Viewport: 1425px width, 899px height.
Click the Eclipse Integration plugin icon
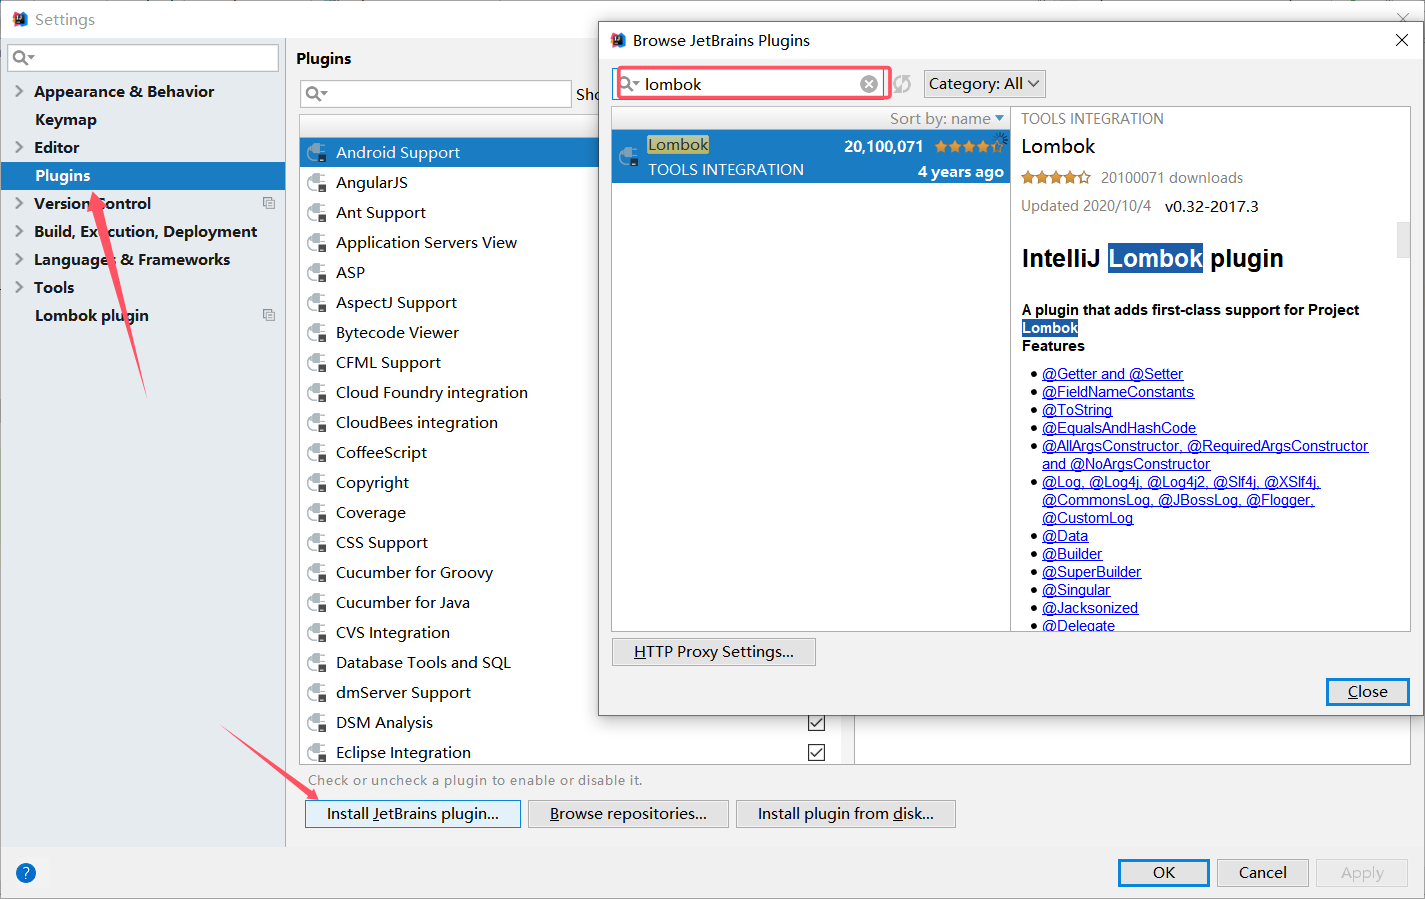pyautogui.click(x=317, y=753)
